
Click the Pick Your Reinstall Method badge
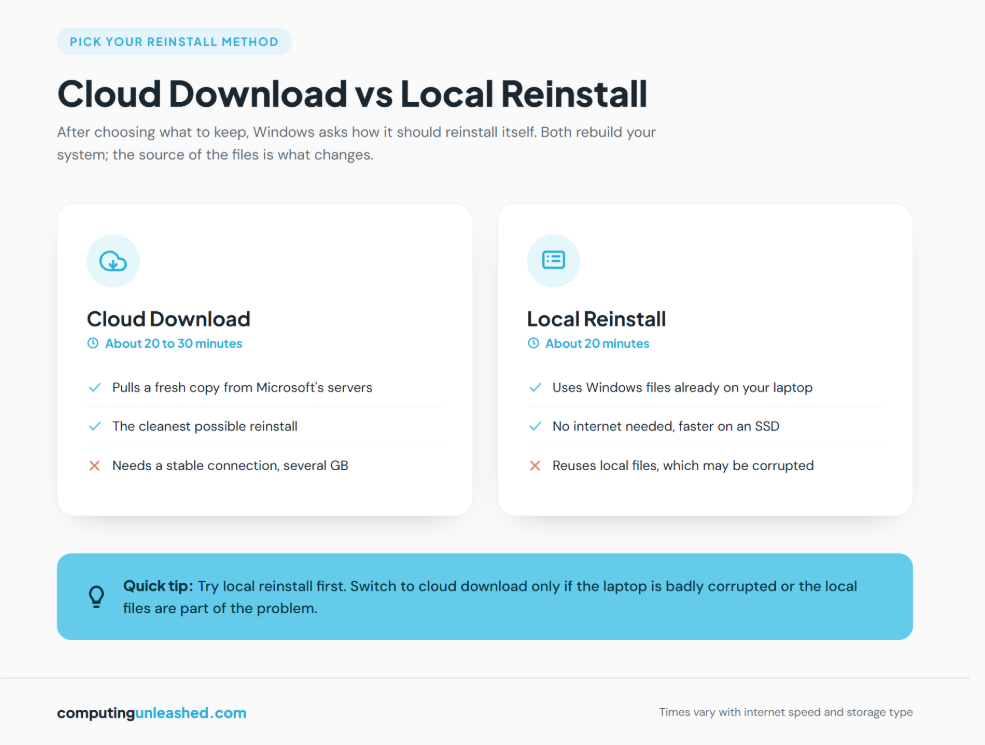tap(174, 41)
